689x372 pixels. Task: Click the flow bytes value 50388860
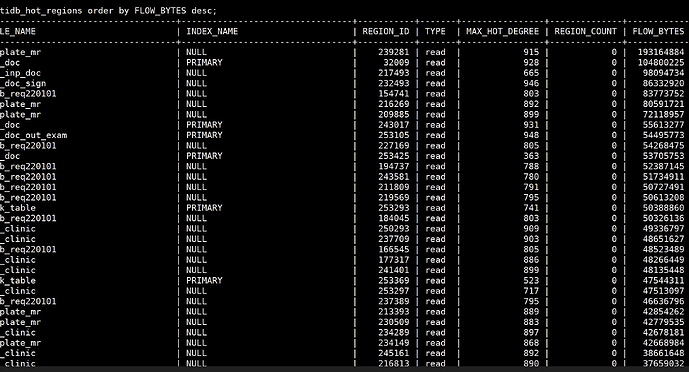click(664, 208)
